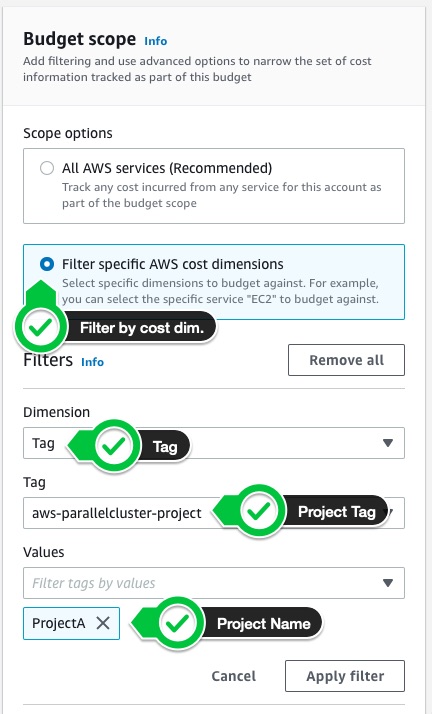Click the Project Name black annotation label

[264, 623]
